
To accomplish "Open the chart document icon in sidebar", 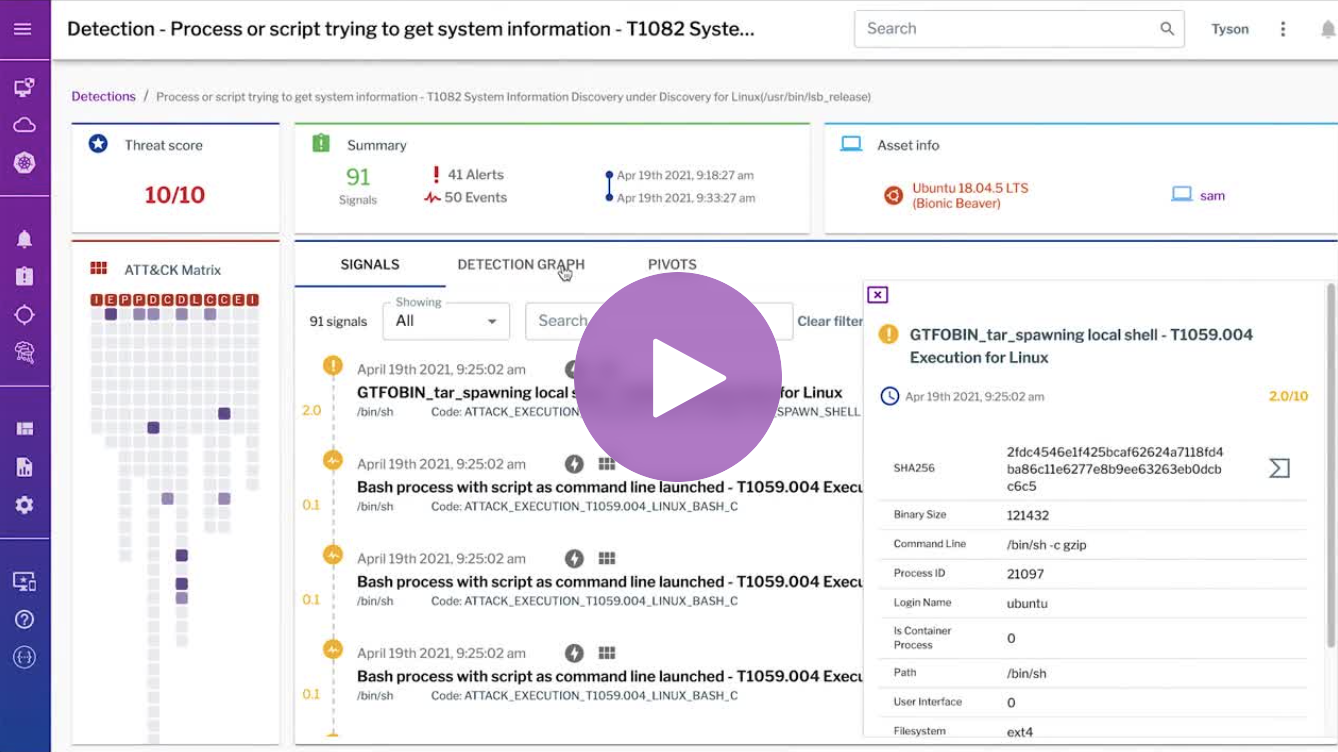I will (24, 467).
